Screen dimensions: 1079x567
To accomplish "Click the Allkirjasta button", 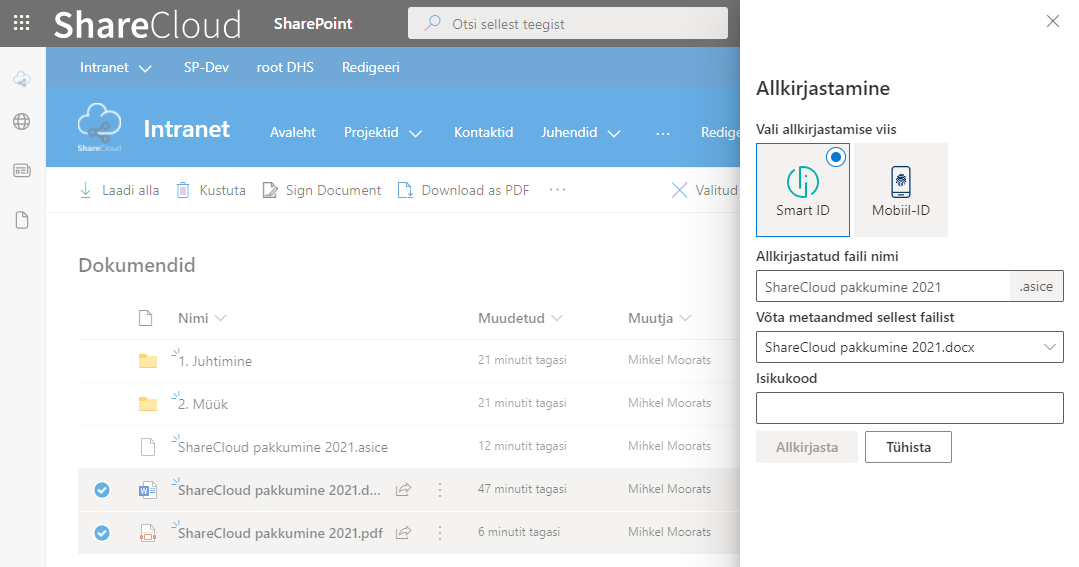I will click(806, 447).
